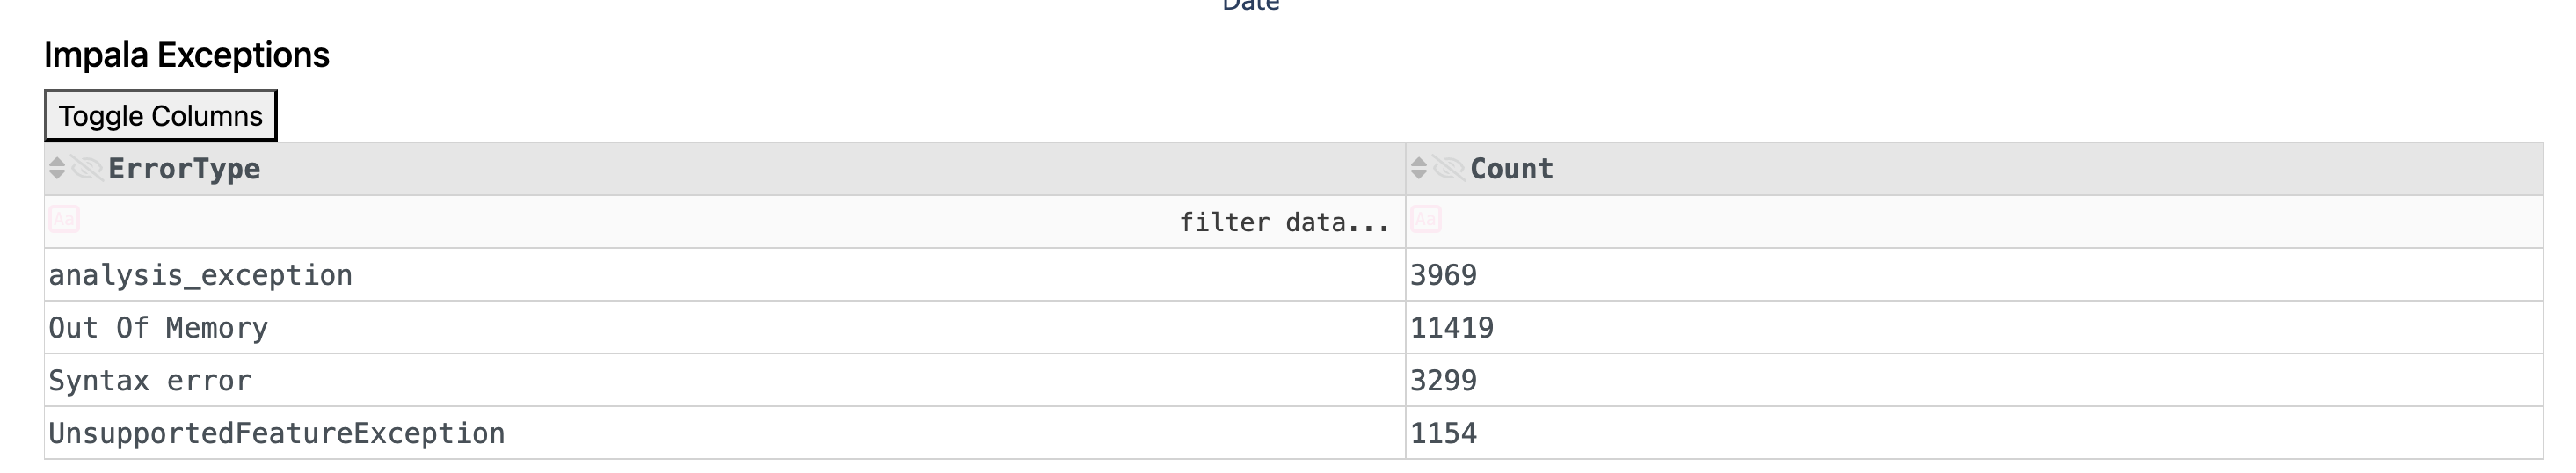Hide the Count column via eye icon
The image size is (2576, 473).
(x=1448, y=168)
